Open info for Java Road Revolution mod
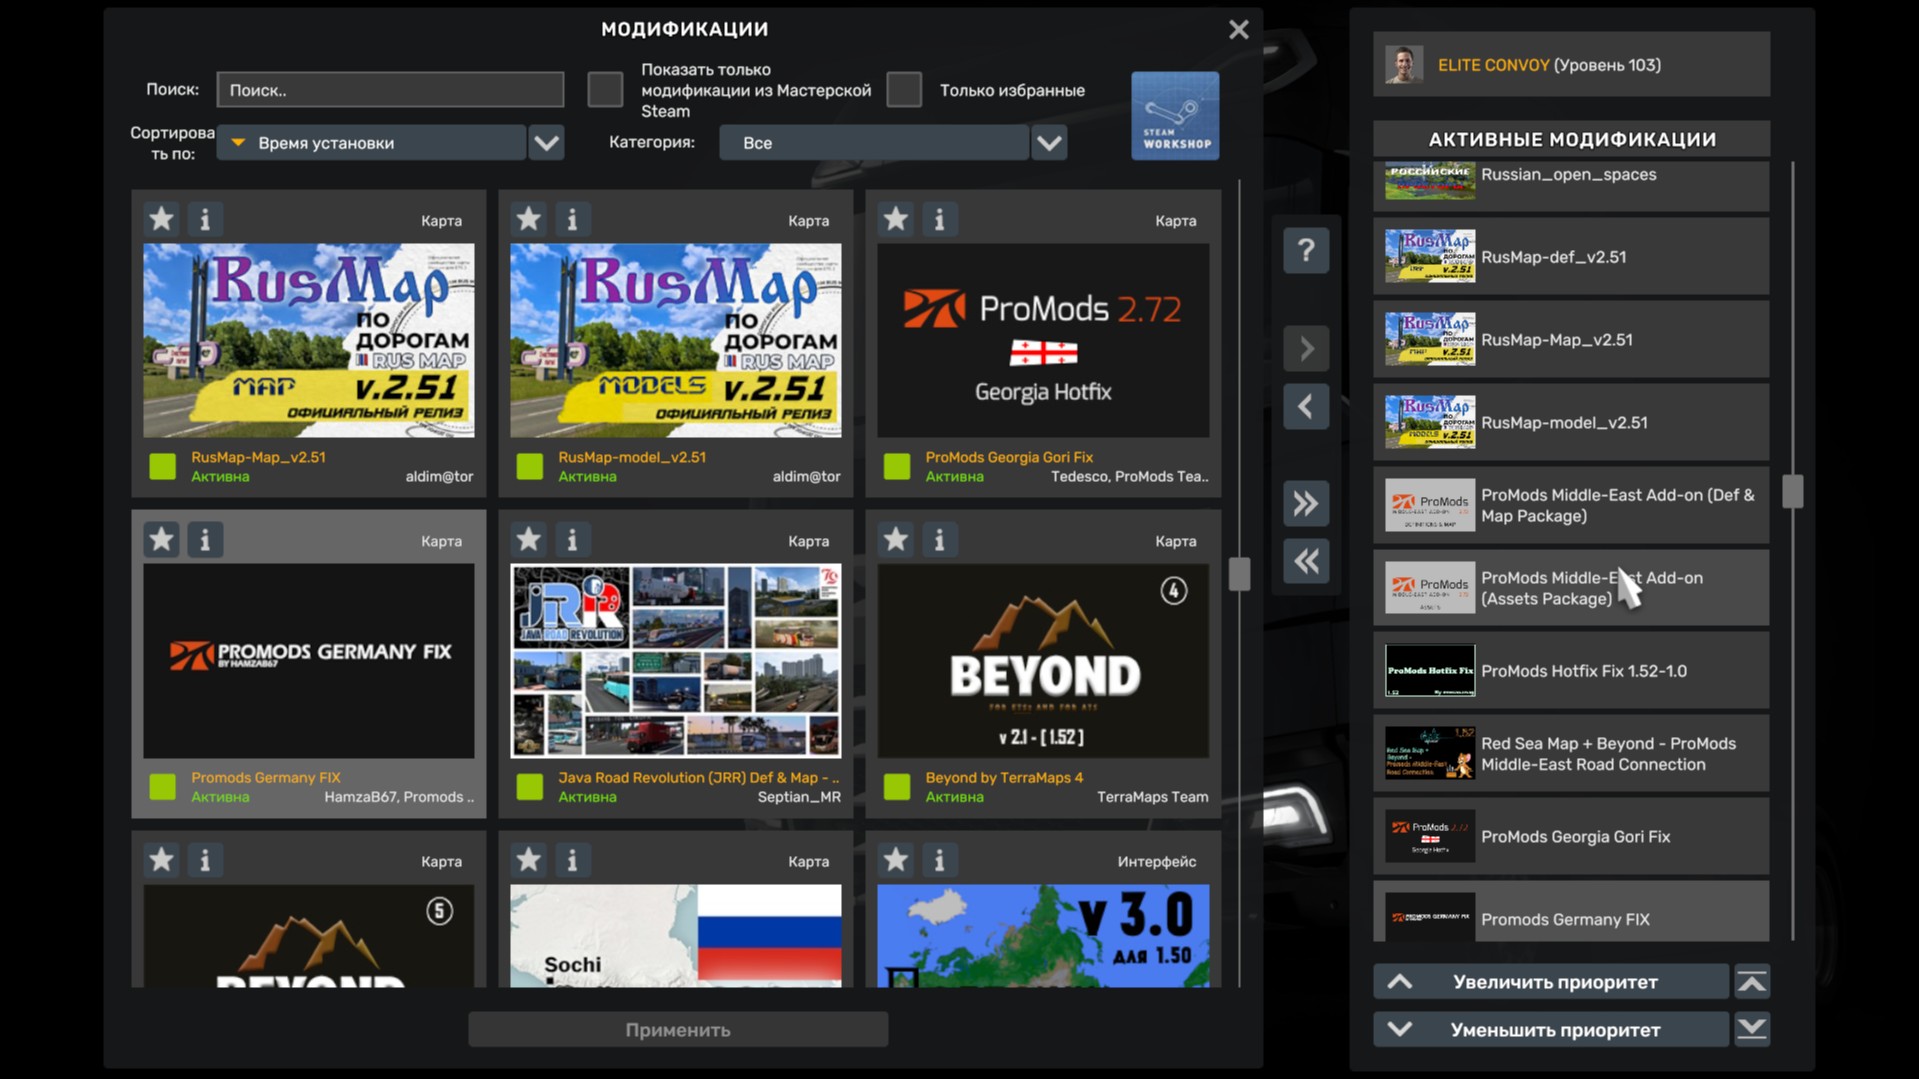The image size is (1919, 1079). 572,540
